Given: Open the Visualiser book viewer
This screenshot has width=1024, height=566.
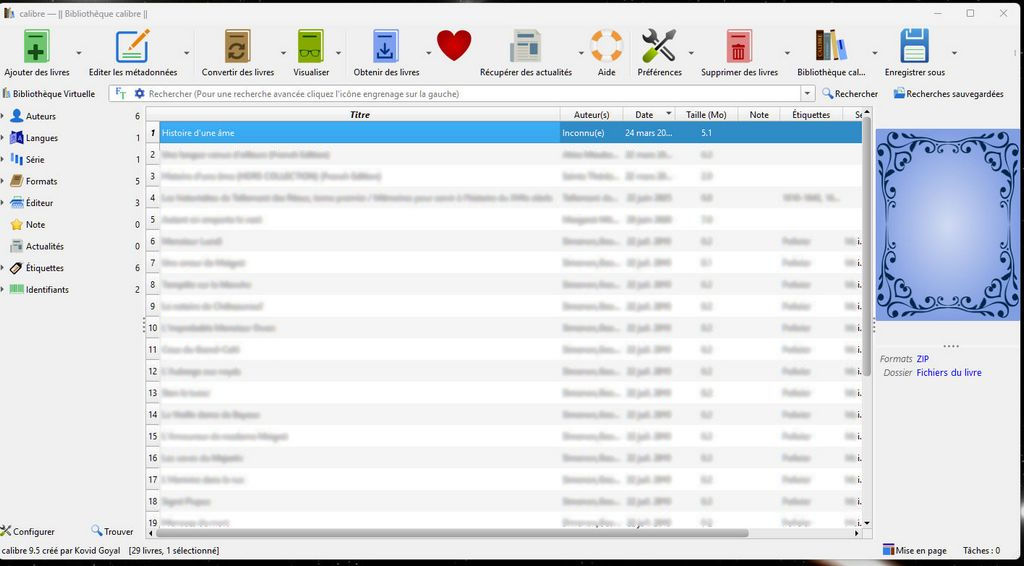Looking at the screenshot, I should click(x=311, y=47).
